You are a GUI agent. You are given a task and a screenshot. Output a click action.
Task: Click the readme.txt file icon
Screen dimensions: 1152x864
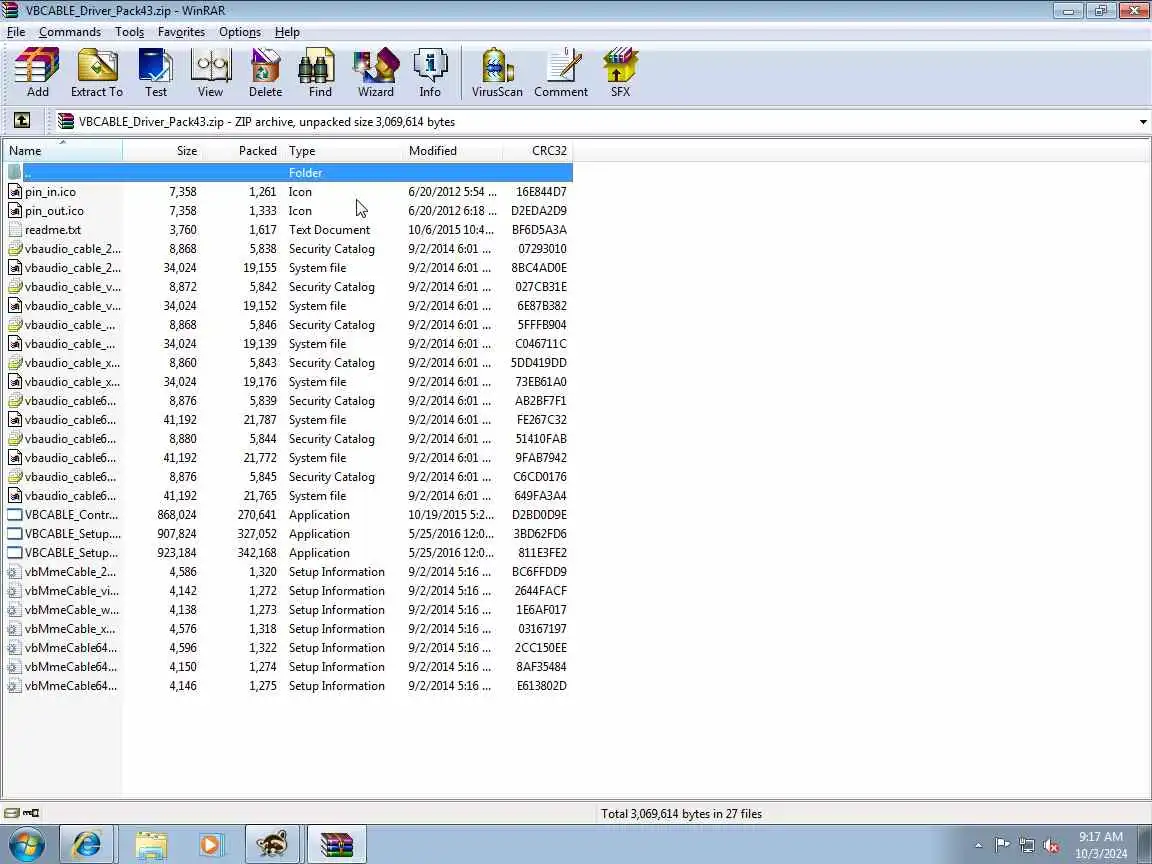15,230
